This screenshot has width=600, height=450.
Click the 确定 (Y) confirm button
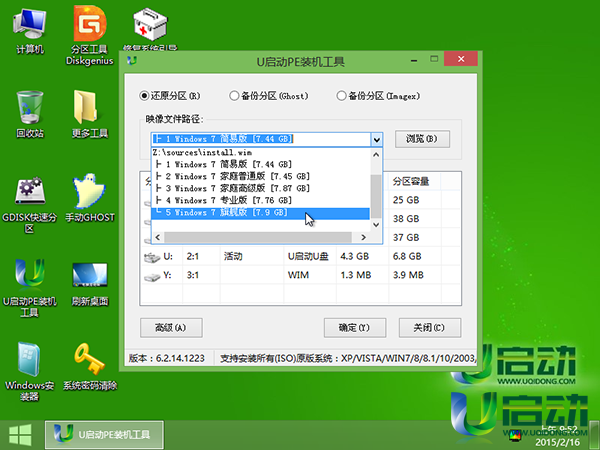point(355,328)
